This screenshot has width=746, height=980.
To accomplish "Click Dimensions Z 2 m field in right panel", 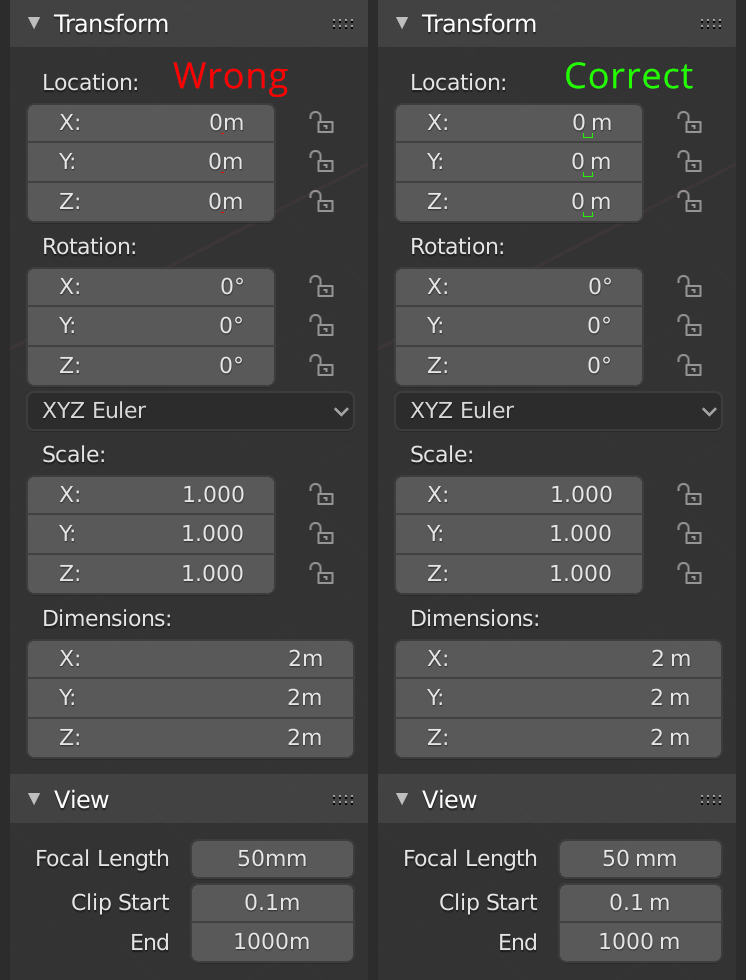I will [x=559, y=738].
